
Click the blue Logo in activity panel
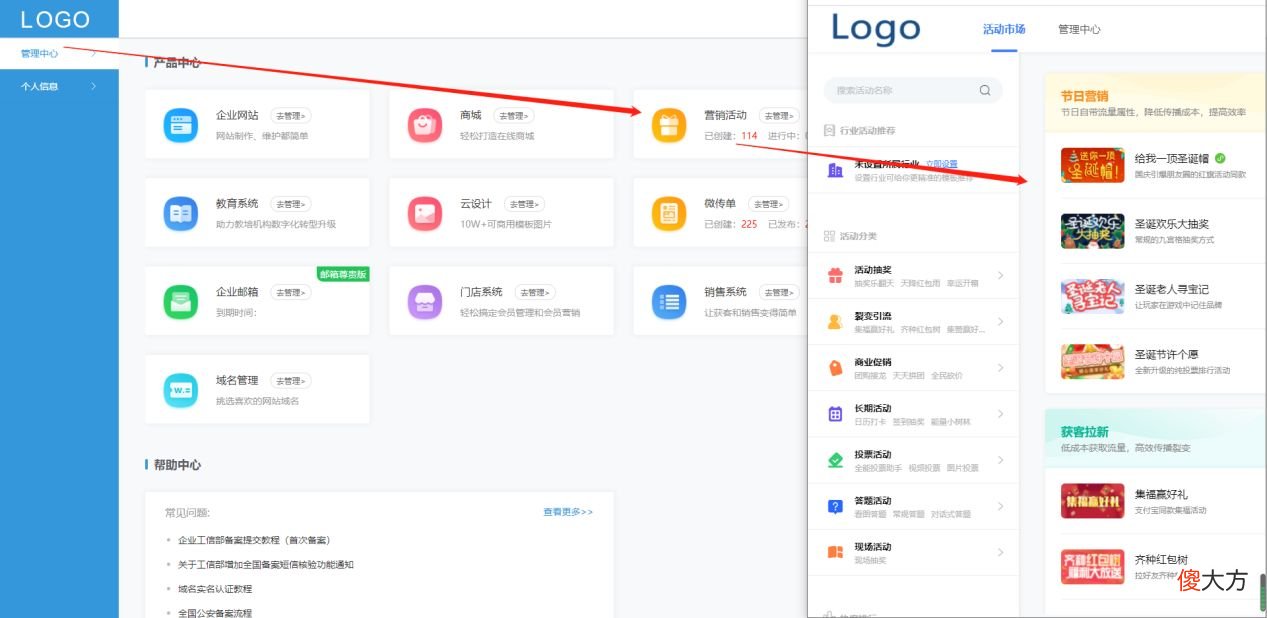[876, 29]
